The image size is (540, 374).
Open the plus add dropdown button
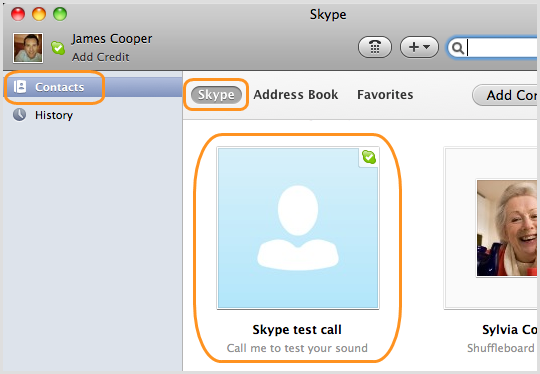coord(419,47)
